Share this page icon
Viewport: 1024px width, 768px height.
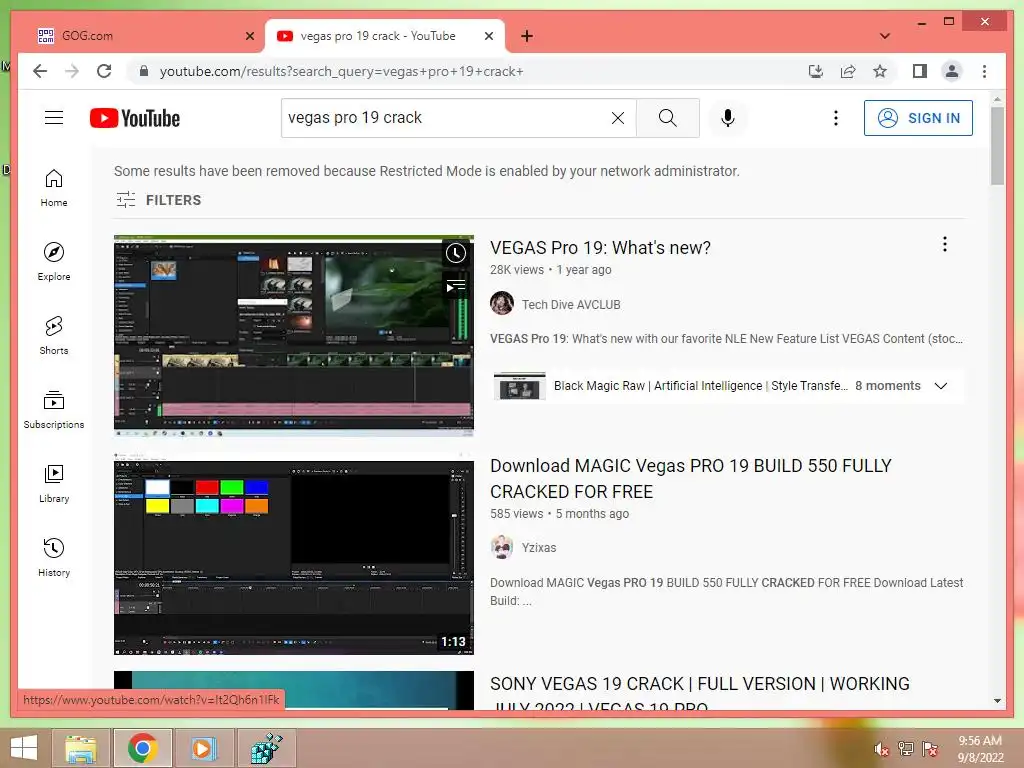click(848, 71)
